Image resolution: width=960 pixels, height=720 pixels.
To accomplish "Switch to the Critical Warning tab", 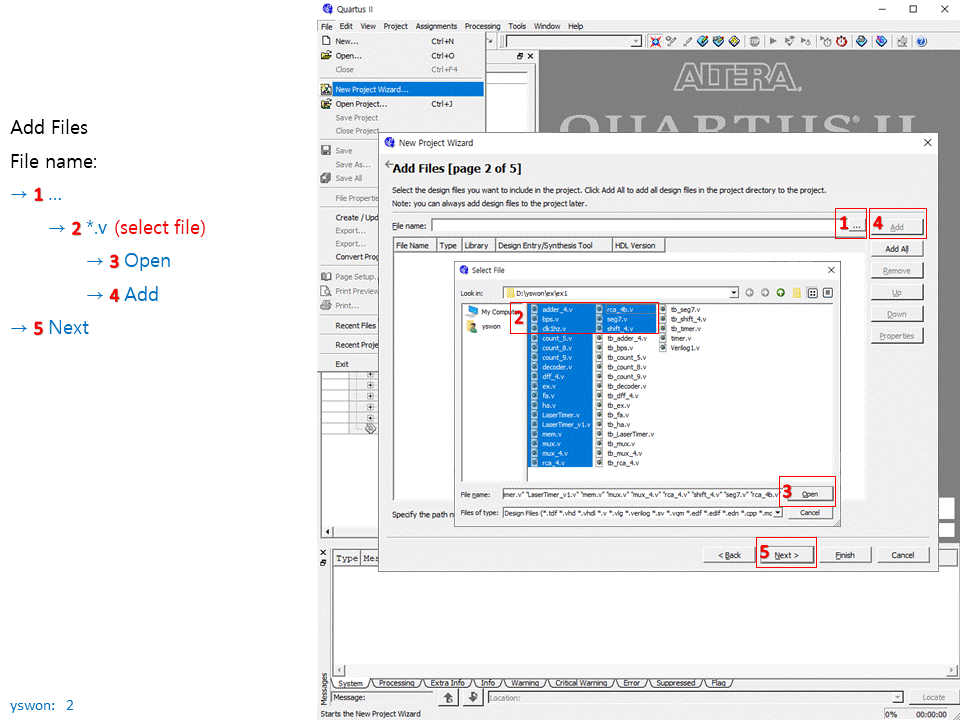I will pyautogui.click(x=581, y=683).
